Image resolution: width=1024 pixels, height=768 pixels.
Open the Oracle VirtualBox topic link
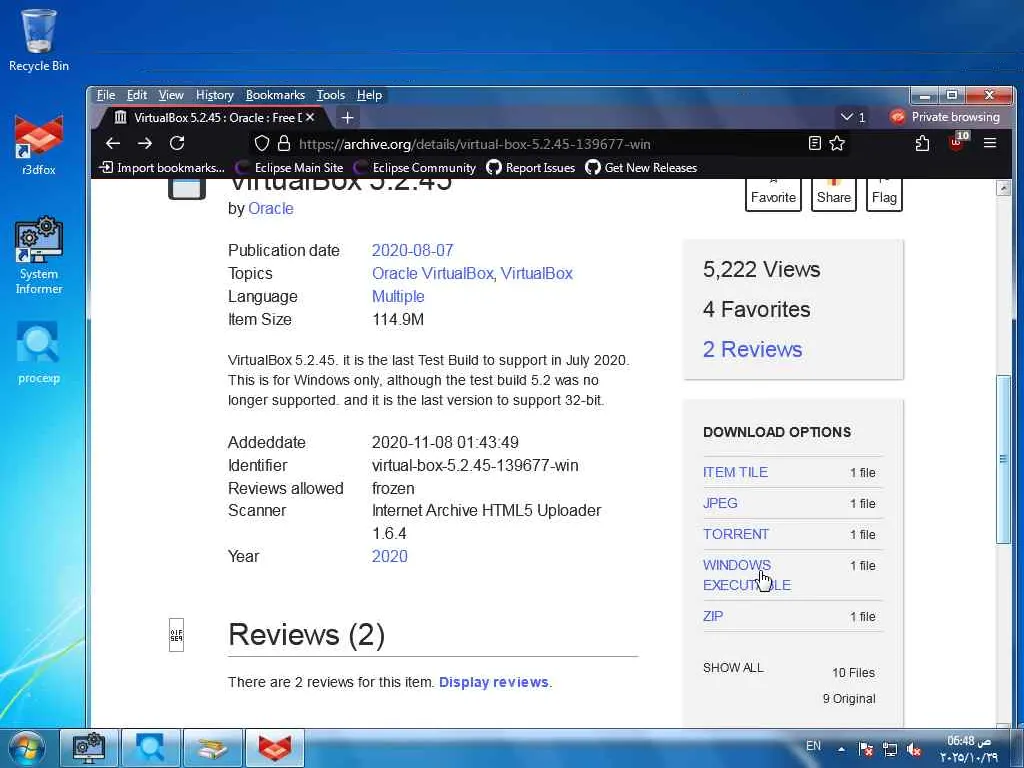click(x=432, y=273)
